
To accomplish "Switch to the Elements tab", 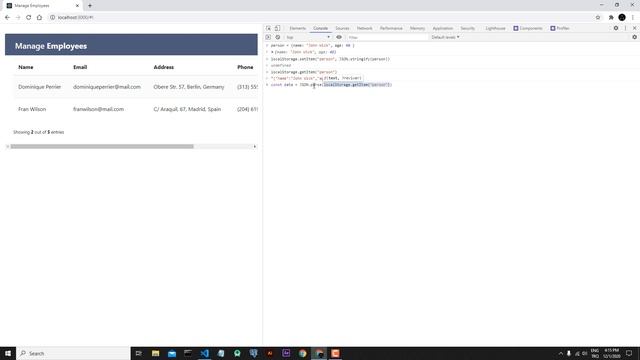I will pos(298,28).
